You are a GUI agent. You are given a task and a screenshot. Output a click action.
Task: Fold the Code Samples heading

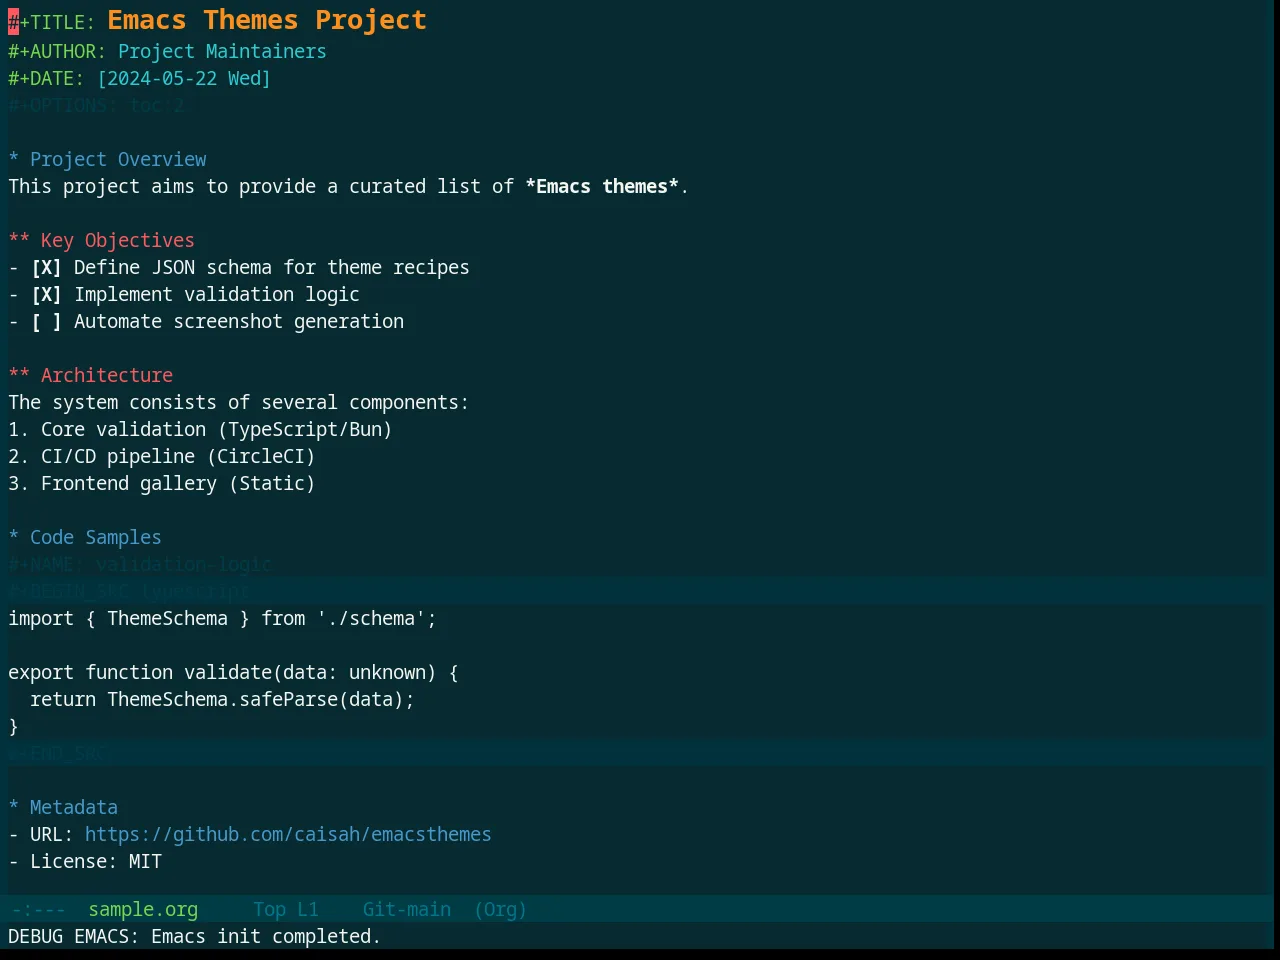pyautogui.click(x=14, y=538)
